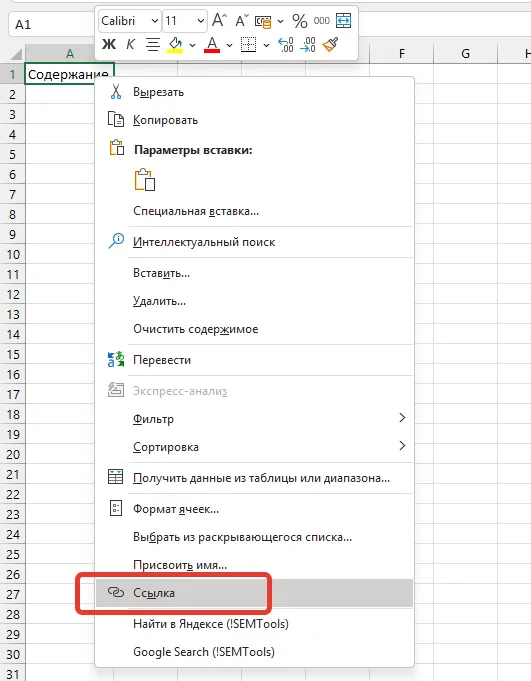Open Специальная вставка… dialog
This screenshot has height=681, width=531.
[x=254, y=212]
